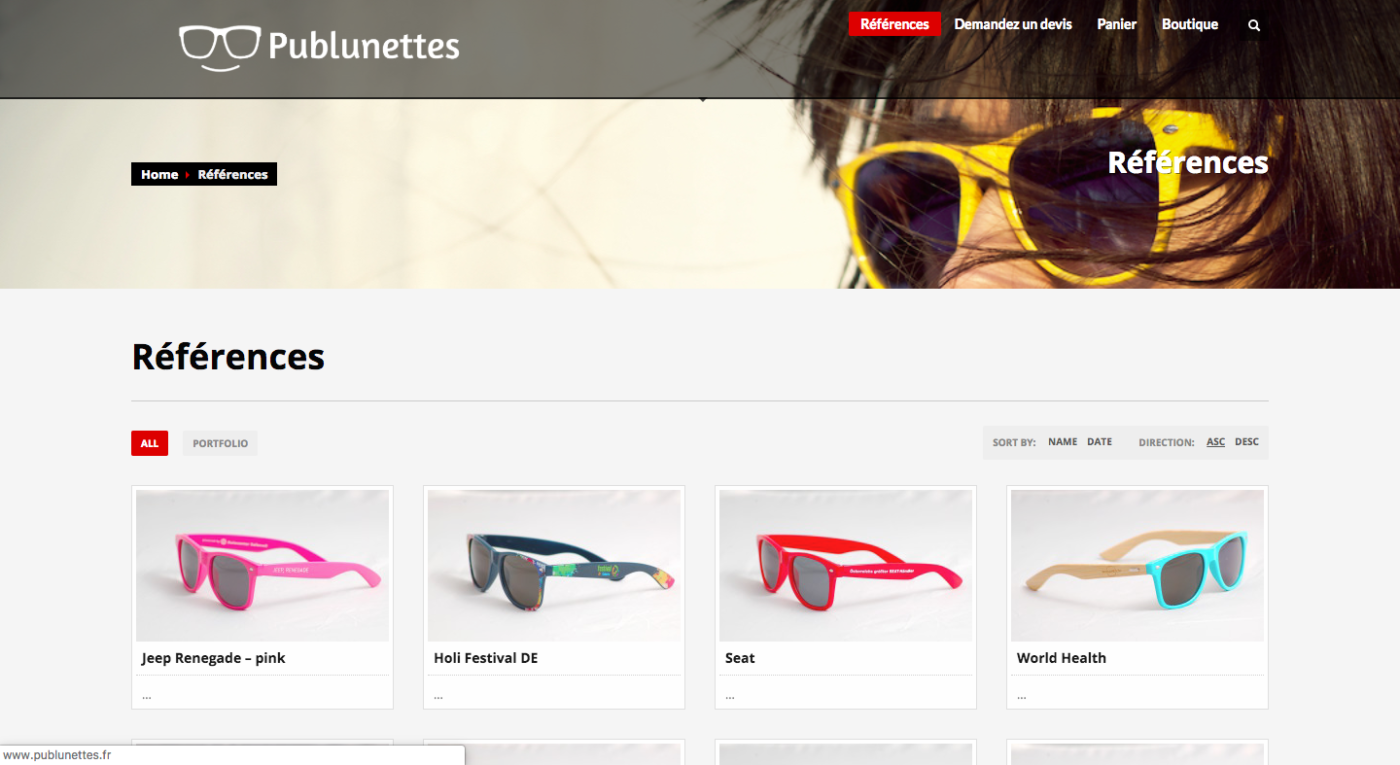Click Home in the breadcrumb
This screenshot has height=765, width=1400.
159,174
